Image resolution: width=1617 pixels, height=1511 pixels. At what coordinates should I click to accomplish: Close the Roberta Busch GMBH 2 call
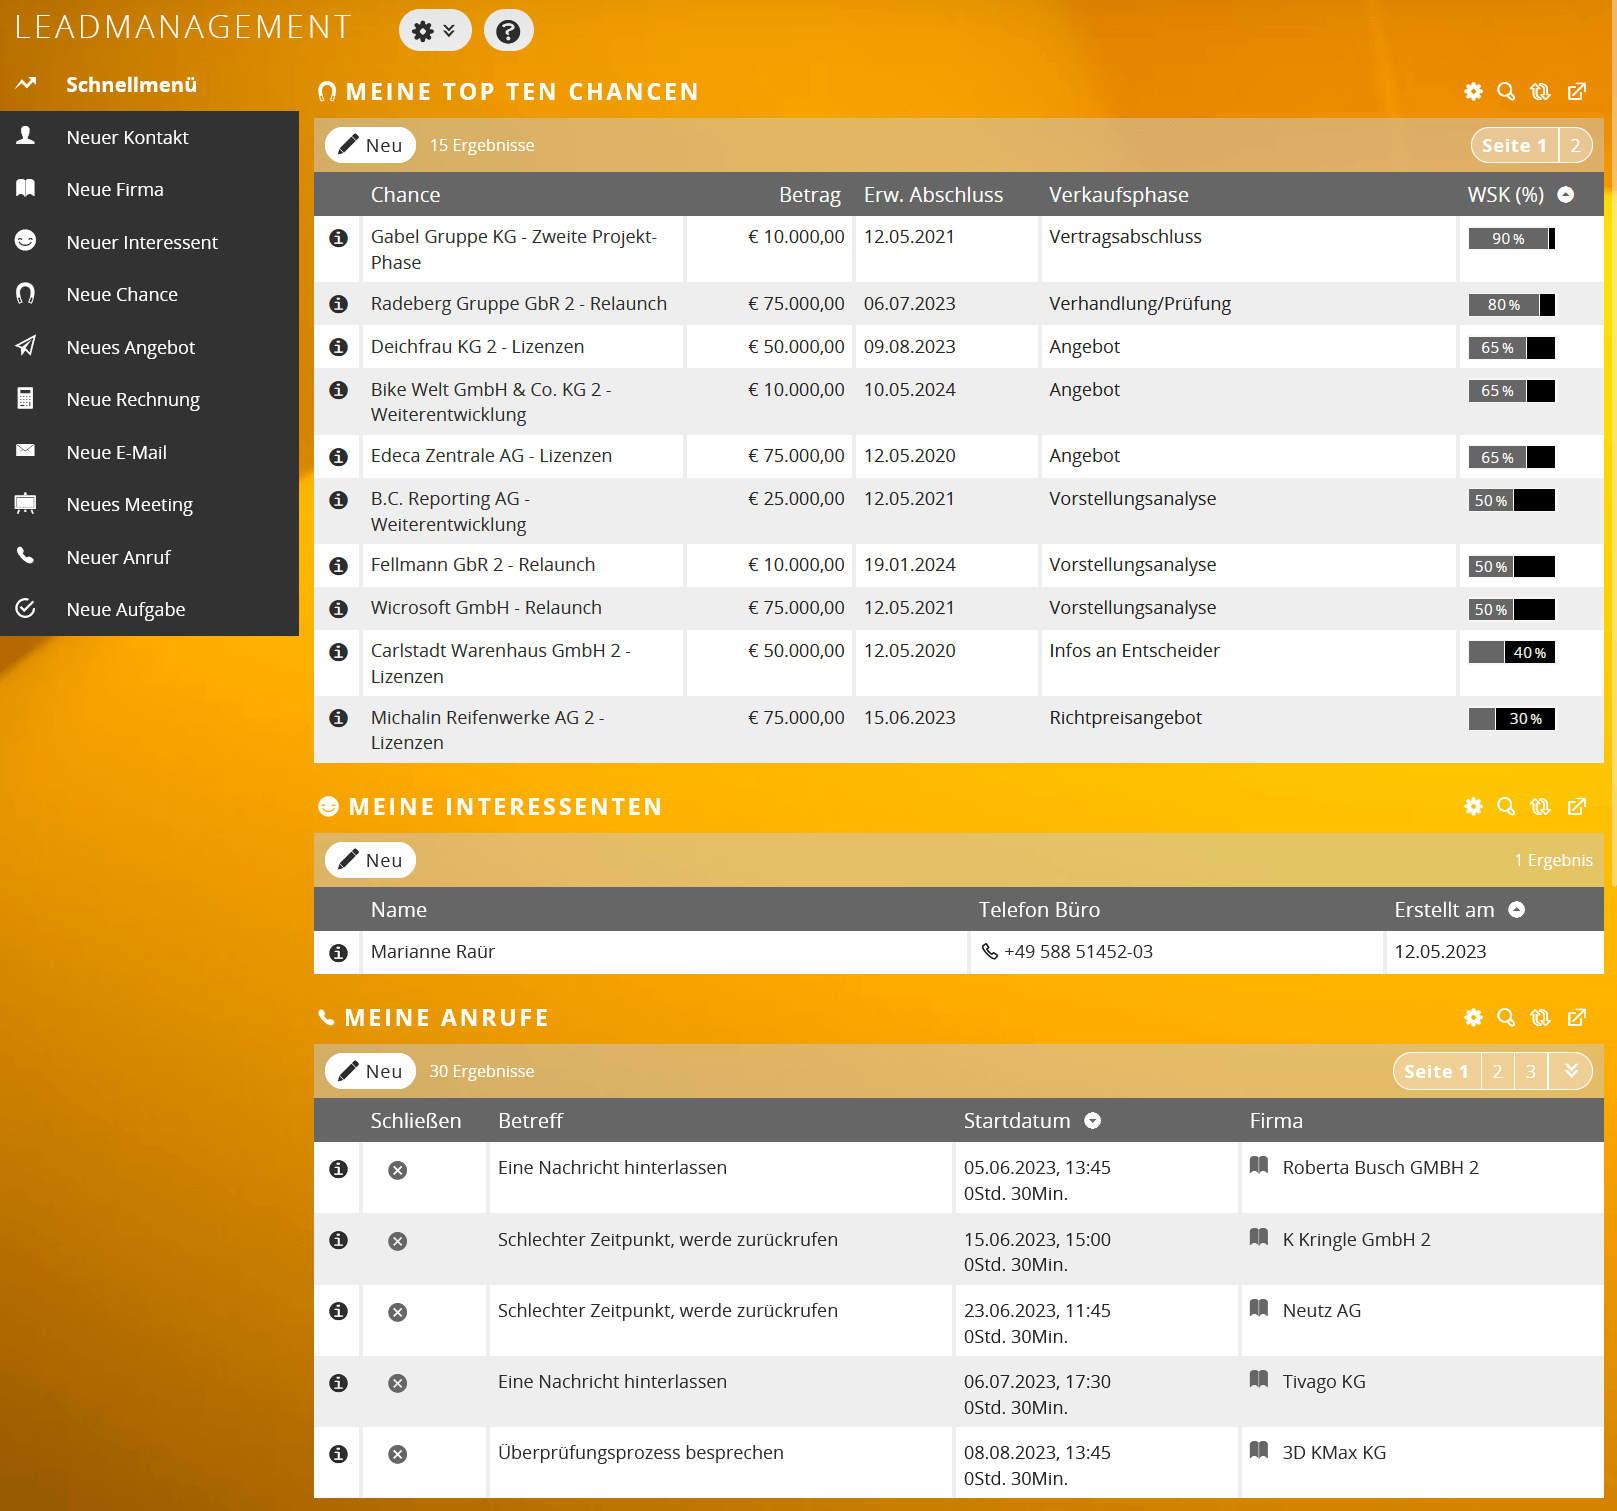tap(397, 1170)
